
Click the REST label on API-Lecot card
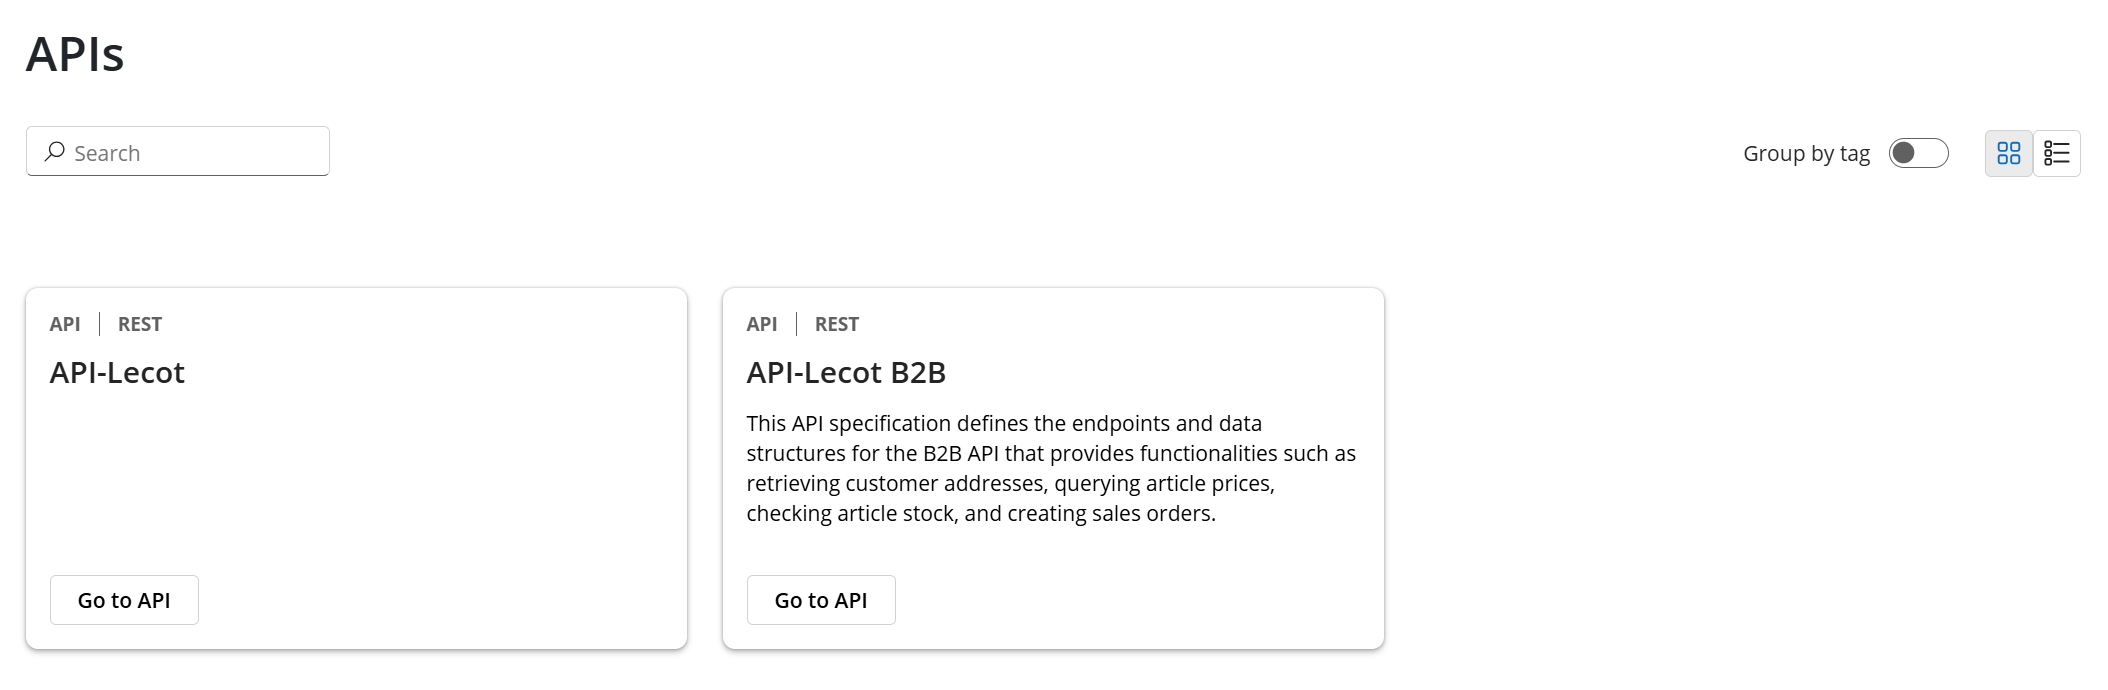[x=140, y=324]
